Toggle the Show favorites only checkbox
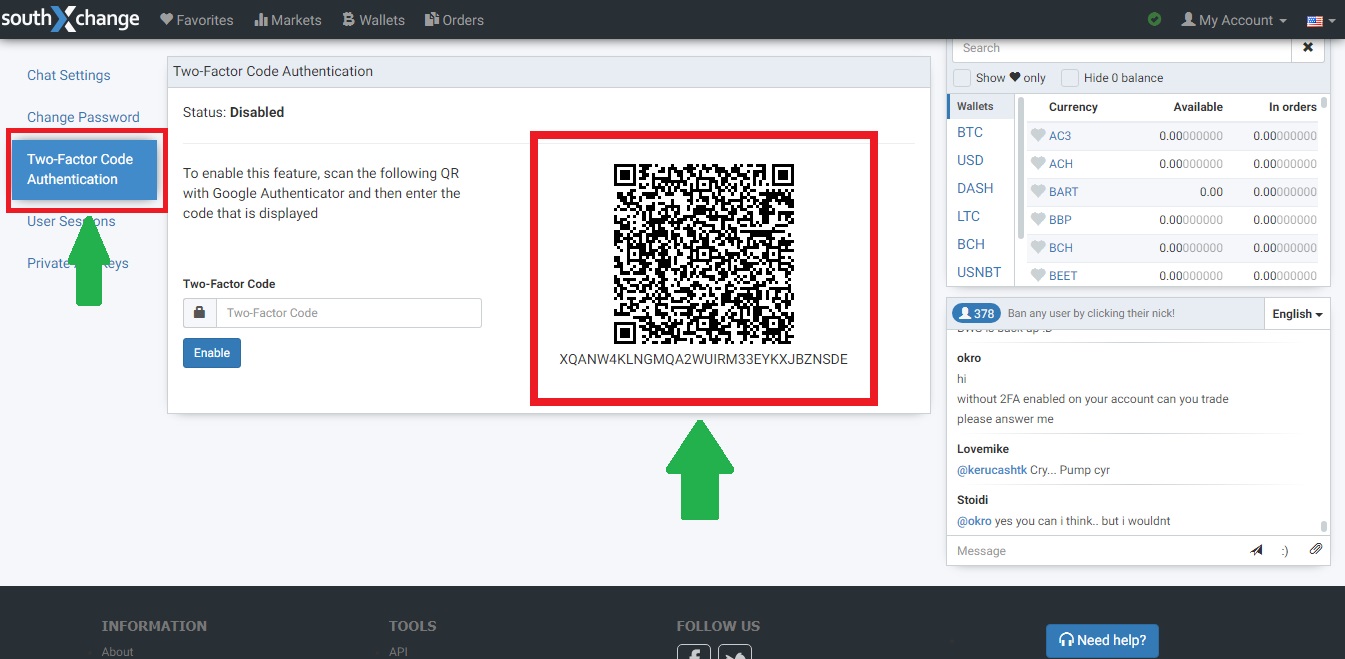 962,78
